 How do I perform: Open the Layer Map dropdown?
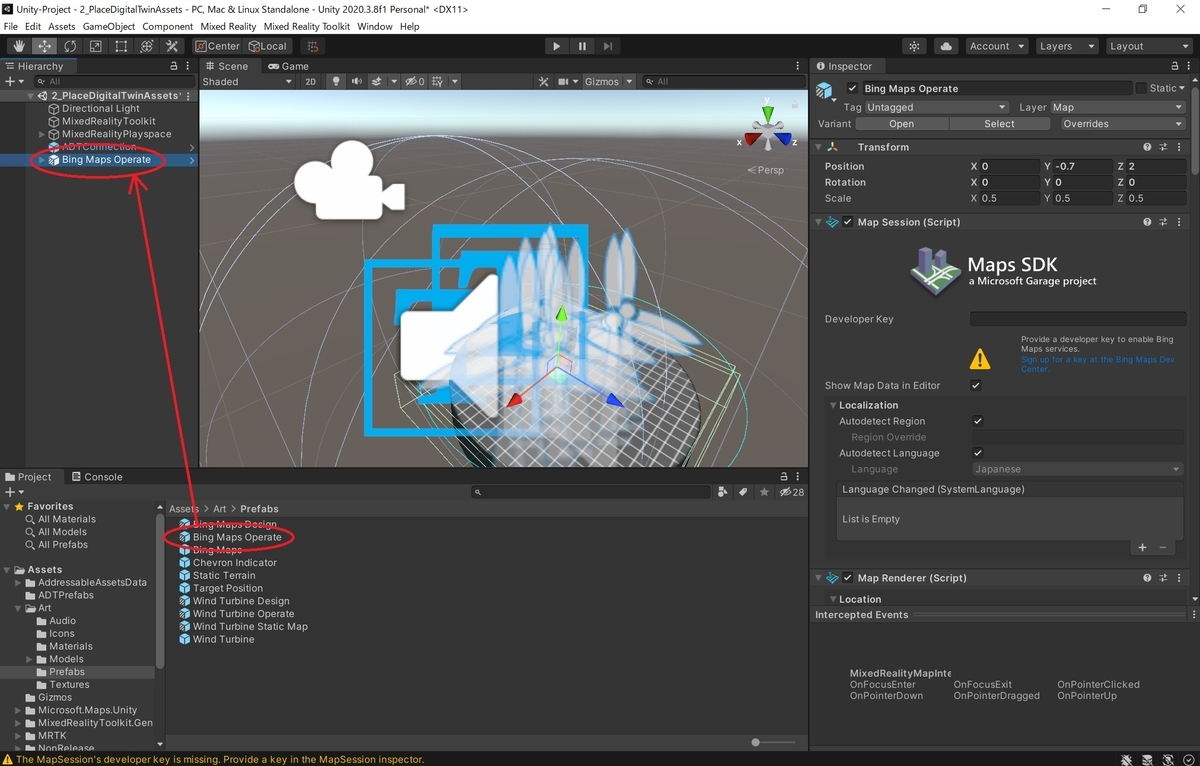(1117, 107)
